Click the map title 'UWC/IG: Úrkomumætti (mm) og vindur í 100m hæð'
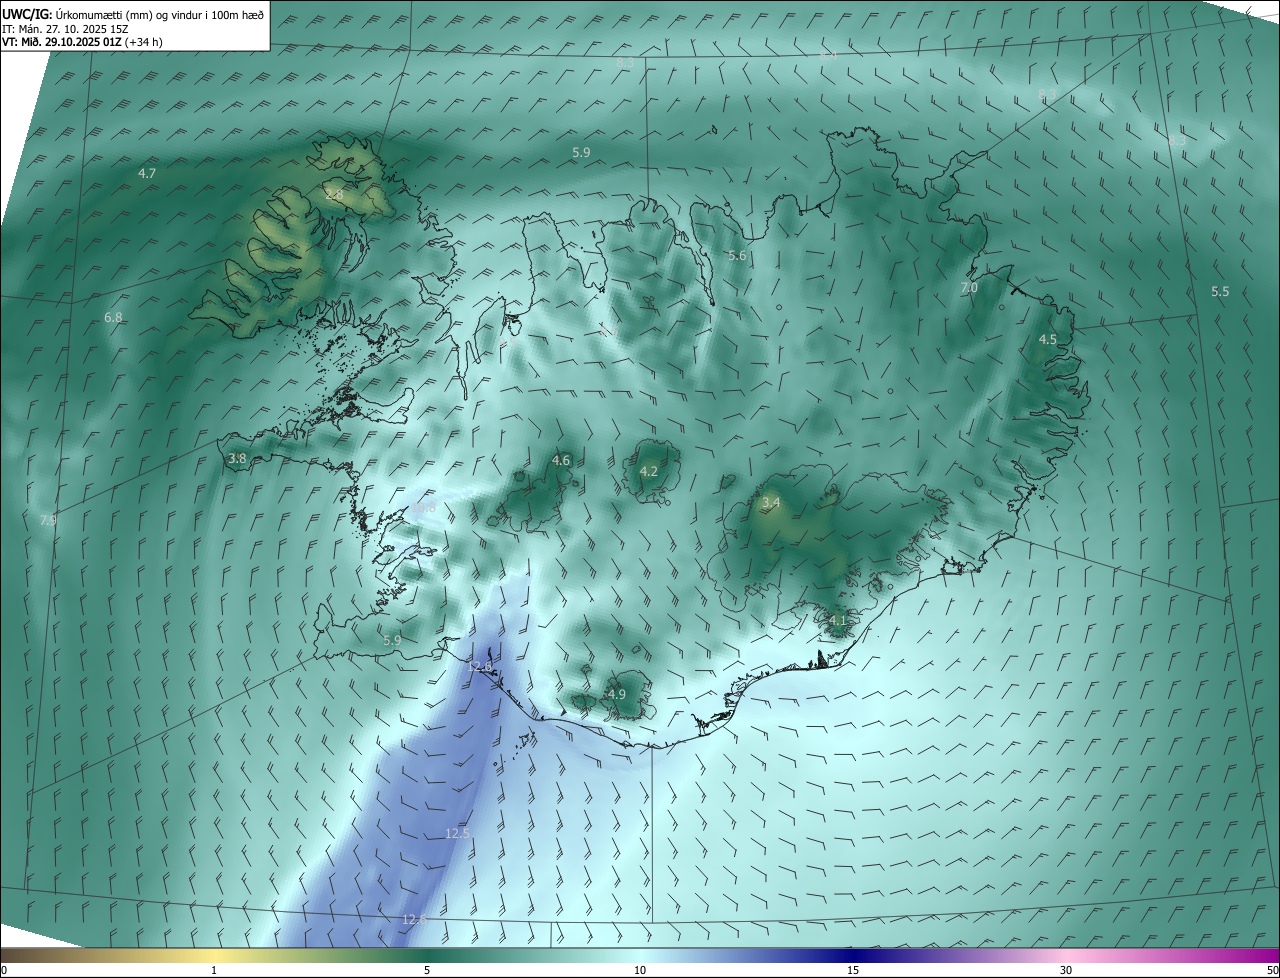 [133, 13]
